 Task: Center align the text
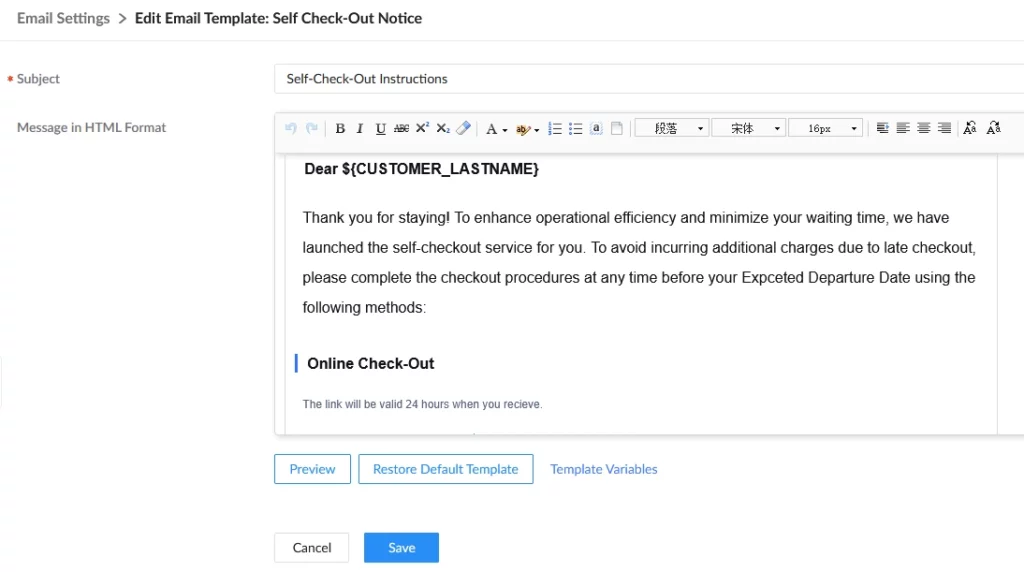tap(923, 128)
